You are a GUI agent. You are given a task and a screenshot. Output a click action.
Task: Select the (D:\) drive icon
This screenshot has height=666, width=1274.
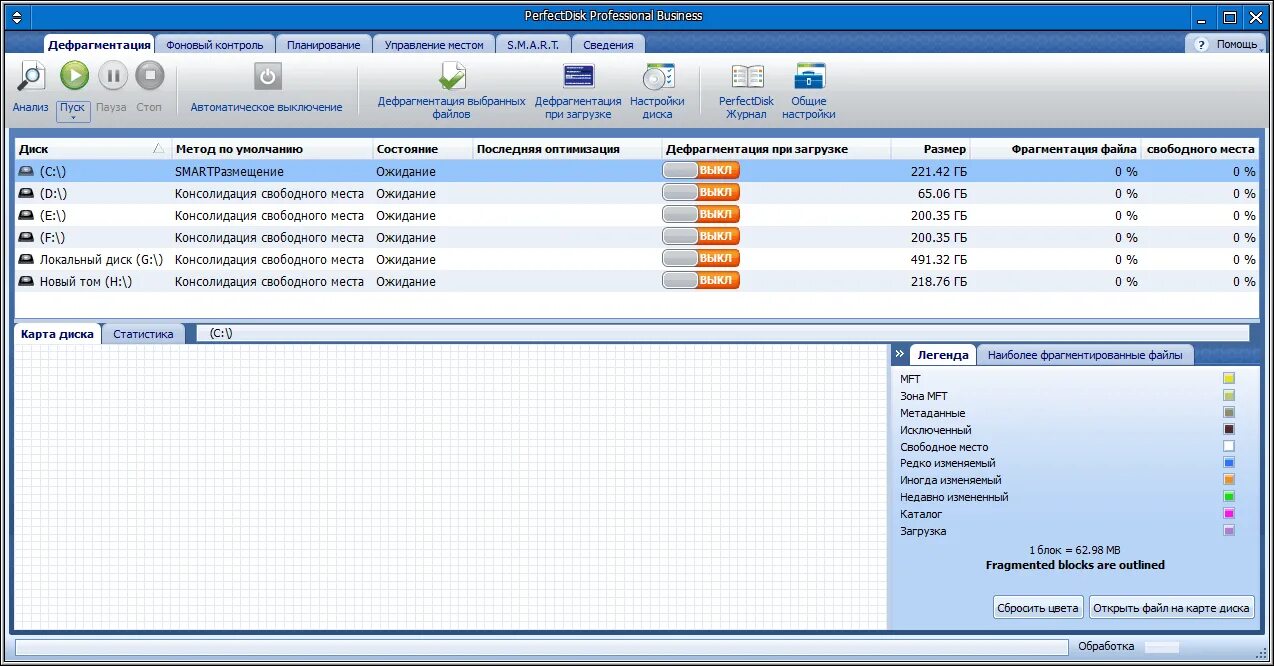click(27, 194)
